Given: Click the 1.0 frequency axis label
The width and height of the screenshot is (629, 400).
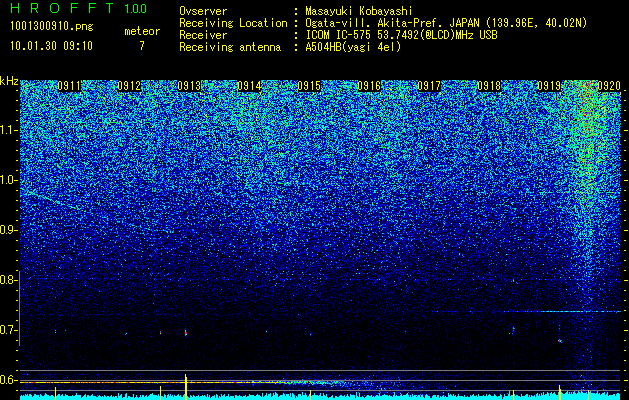Looking at the screenshot, I should tap(9, 180).
